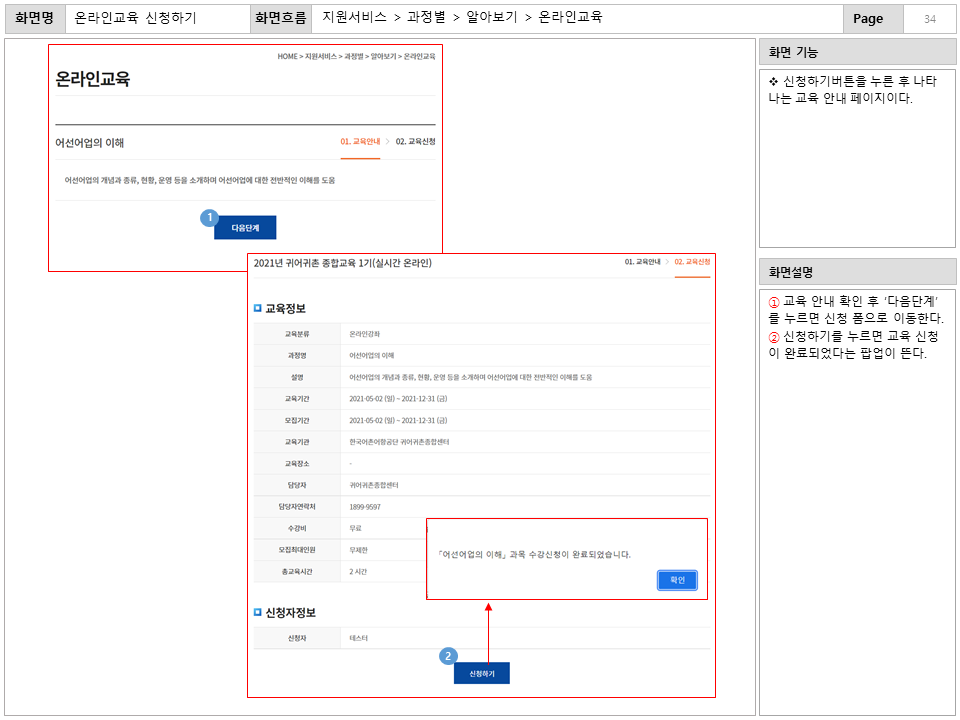960x720 pixels.
Task: Click the blue ② step badge above 신청하기
Action: 448,658
